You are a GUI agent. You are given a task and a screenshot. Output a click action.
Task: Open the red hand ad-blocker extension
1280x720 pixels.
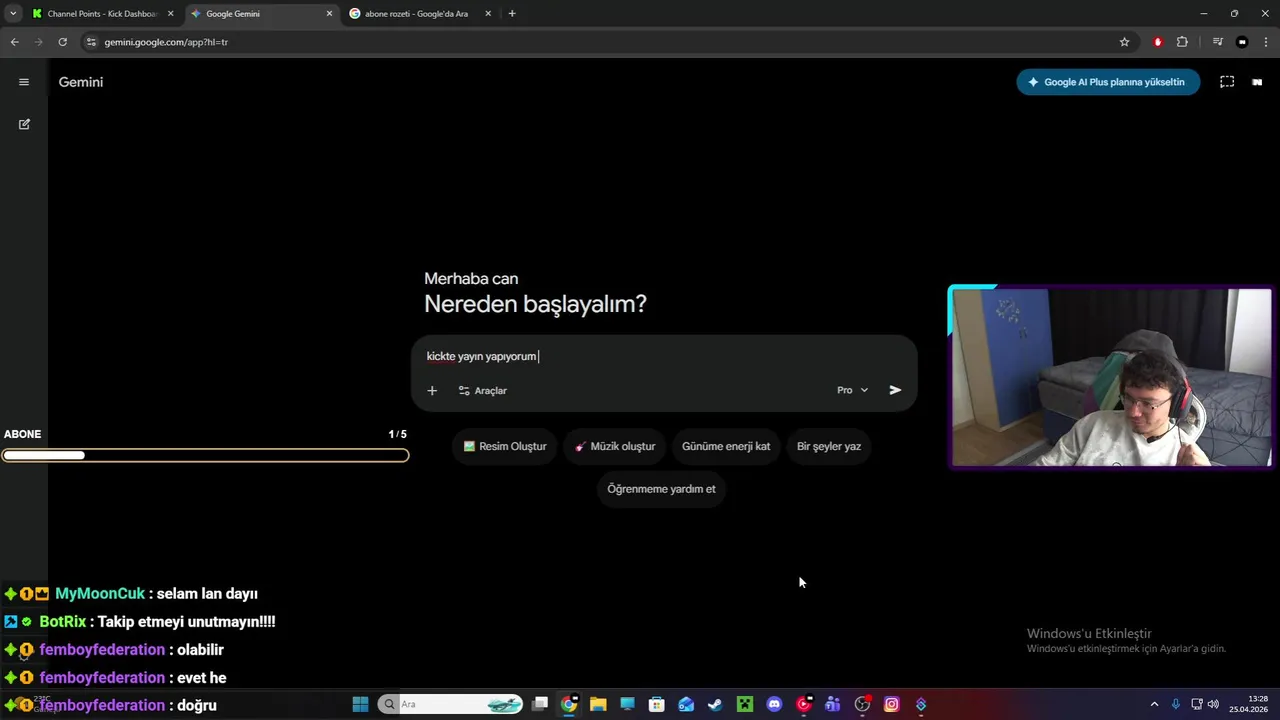pyautogui.click(x=1157, y=42)
